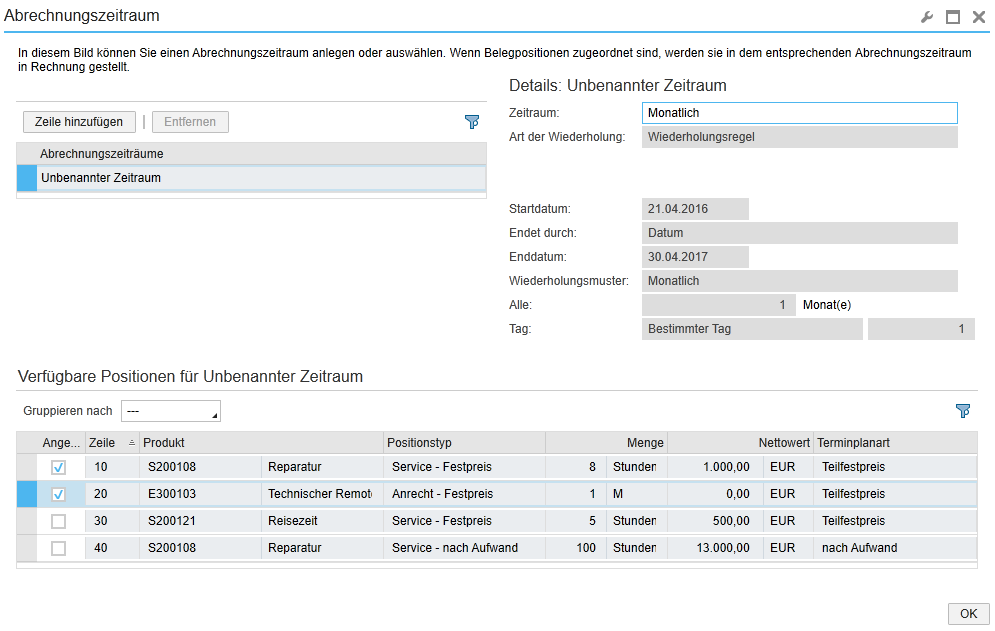
Task: Click the quantity 100 cell
Action: pos(576,548)
